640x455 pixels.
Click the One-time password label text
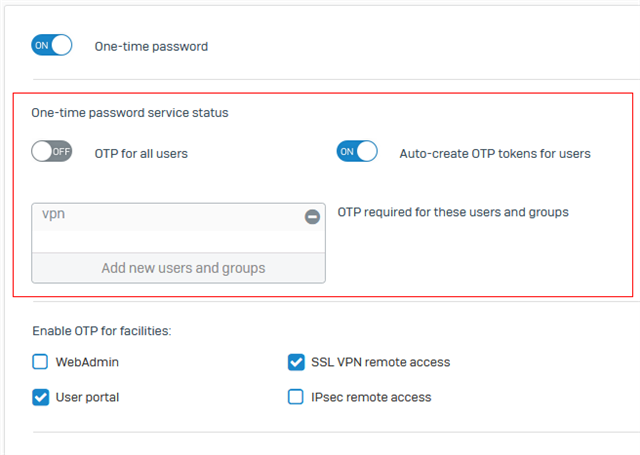click(x=151, y=47)
